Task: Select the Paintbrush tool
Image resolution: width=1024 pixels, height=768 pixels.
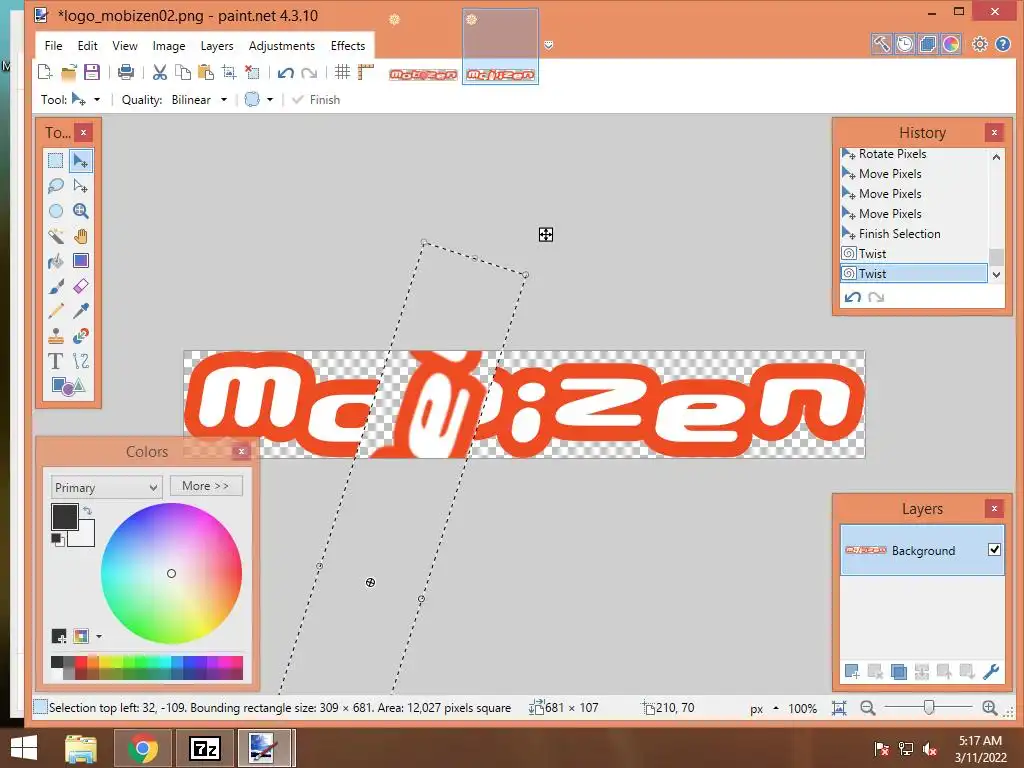Action: click(56, 286)
